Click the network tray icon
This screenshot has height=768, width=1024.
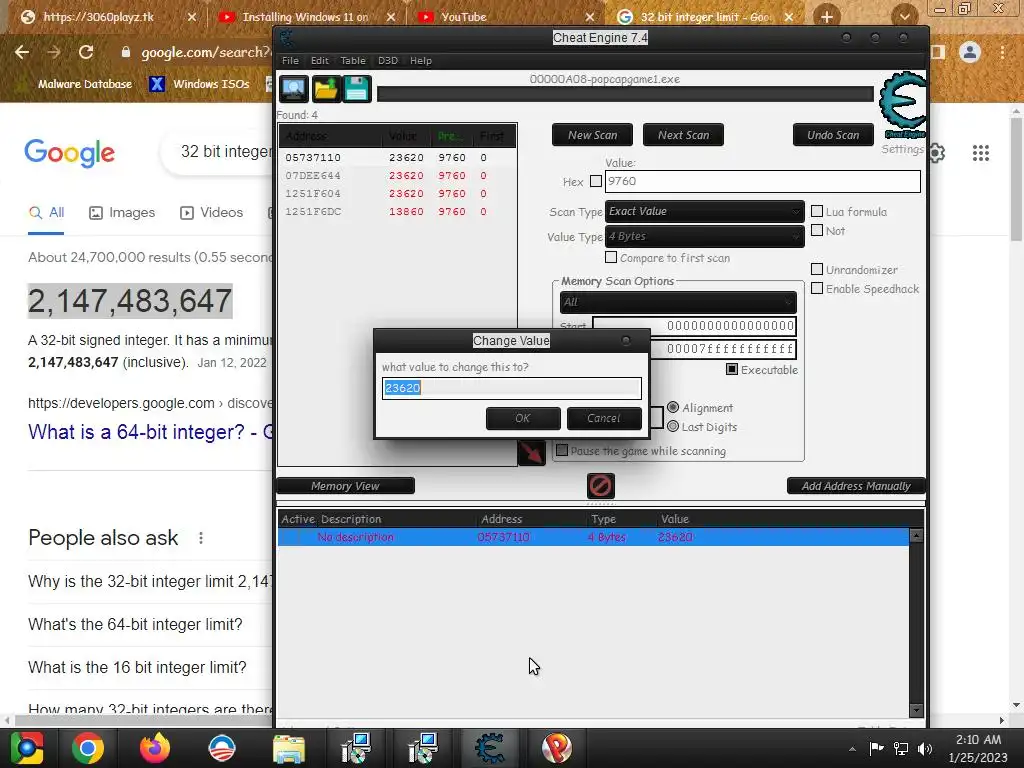[x=901, y=748]
